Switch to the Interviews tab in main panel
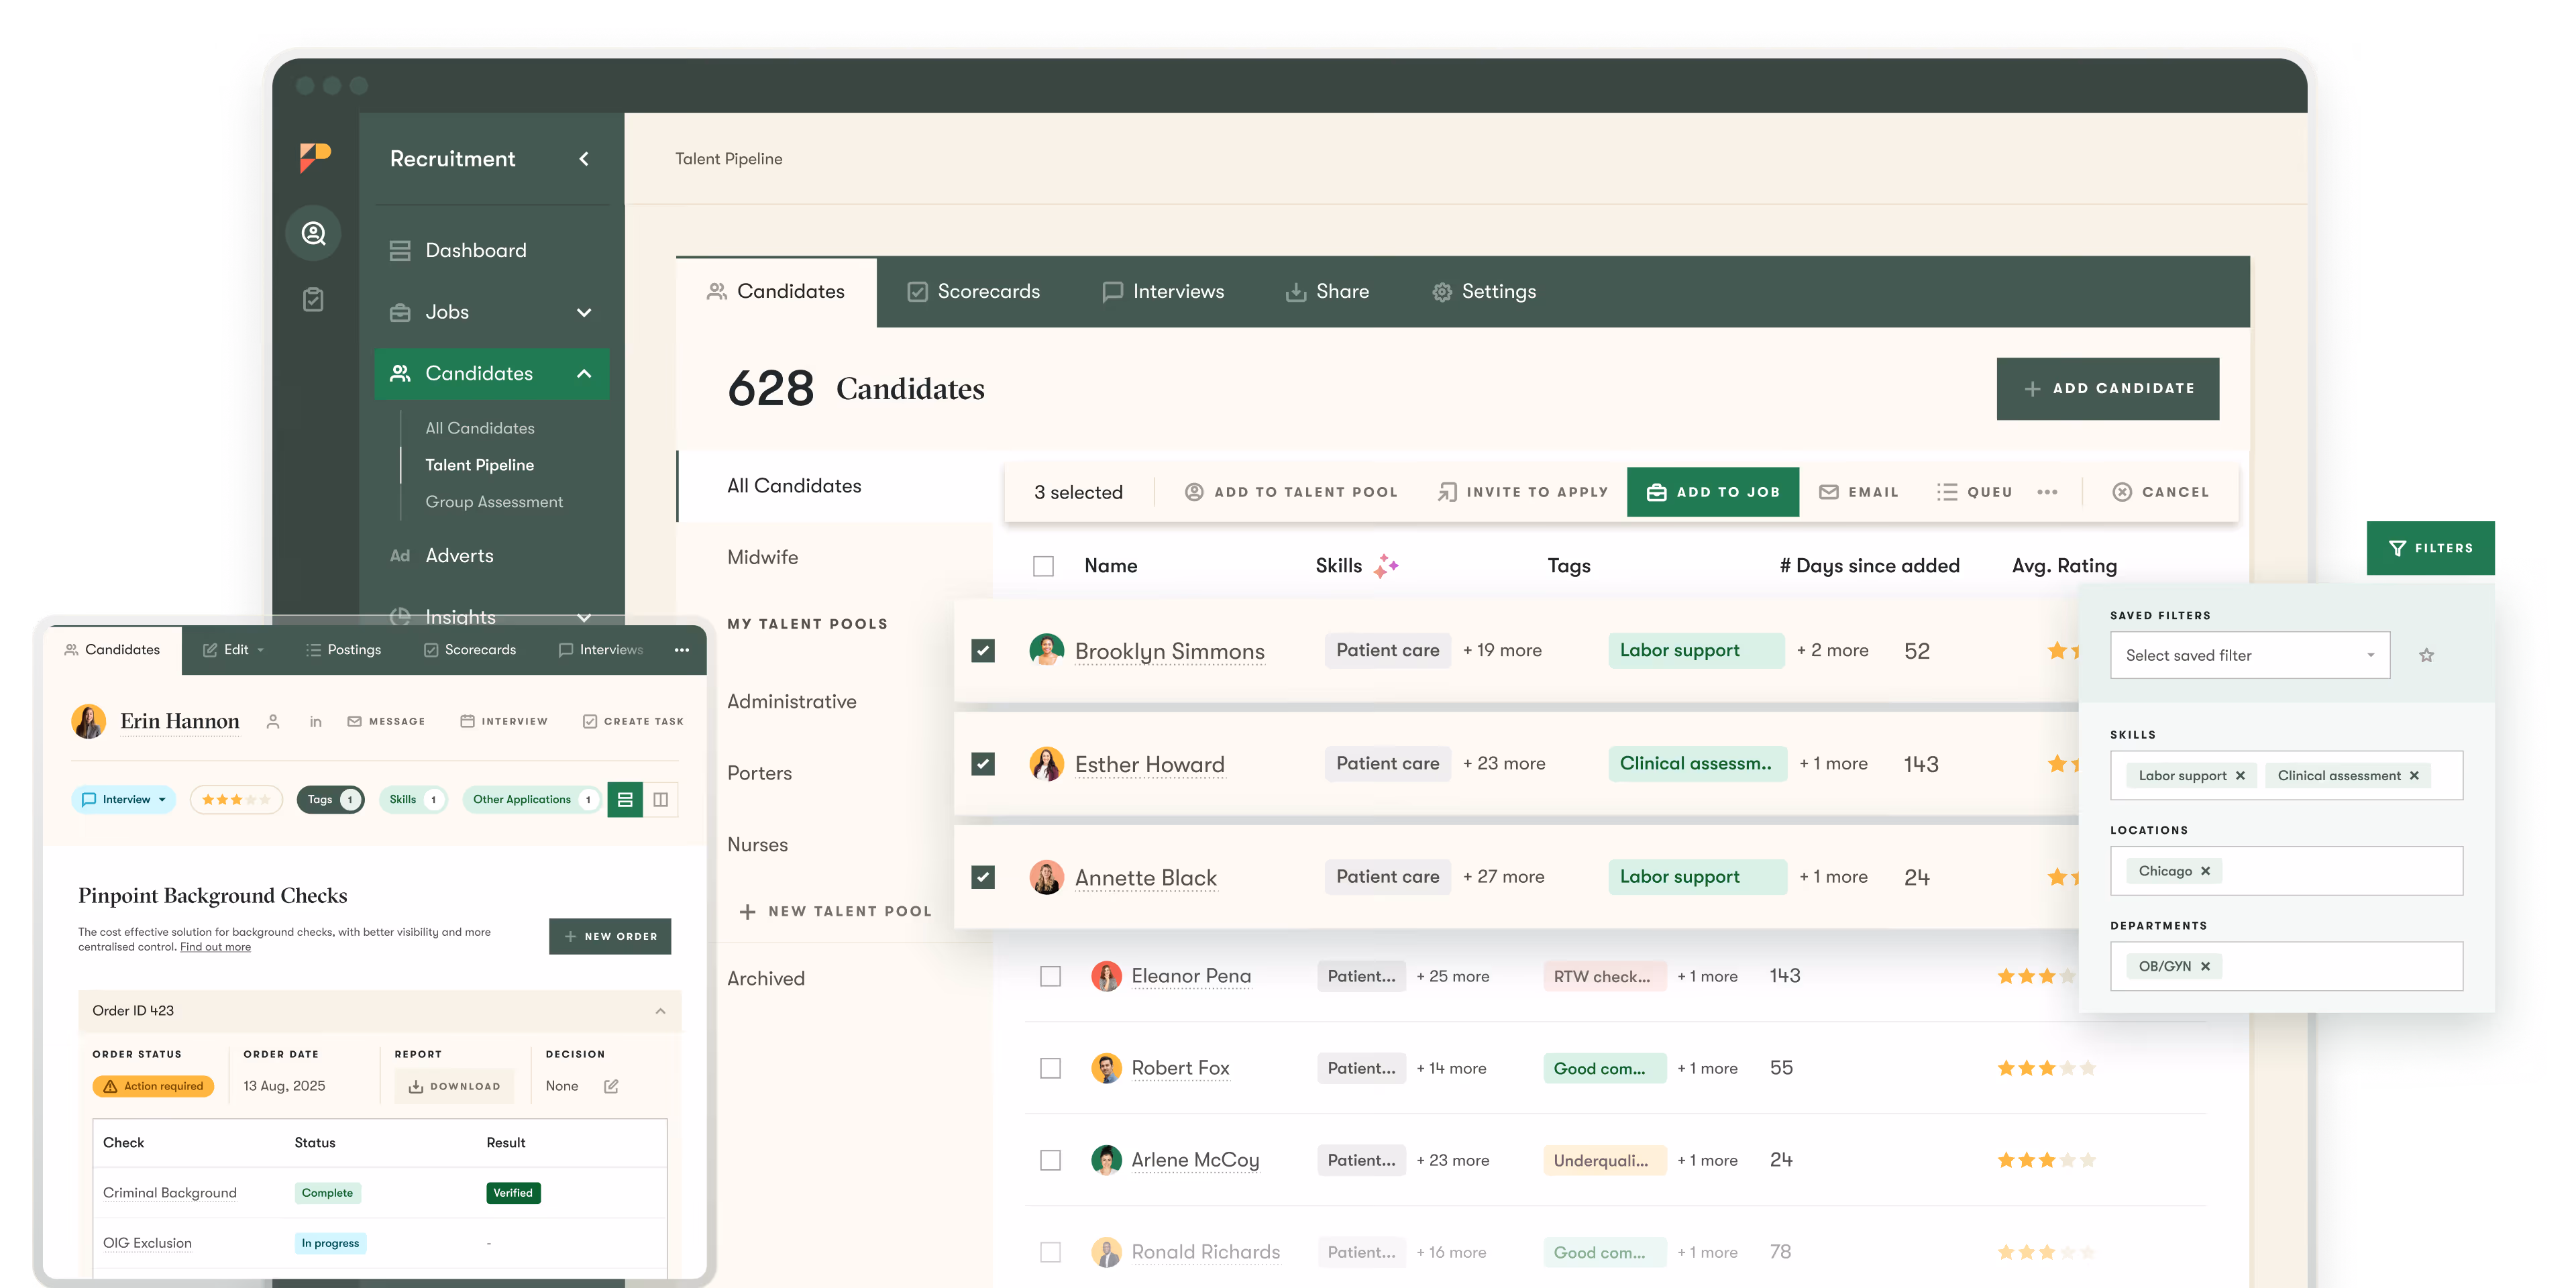This screenshot has width=2576, height=1288. coord(1162,292)
